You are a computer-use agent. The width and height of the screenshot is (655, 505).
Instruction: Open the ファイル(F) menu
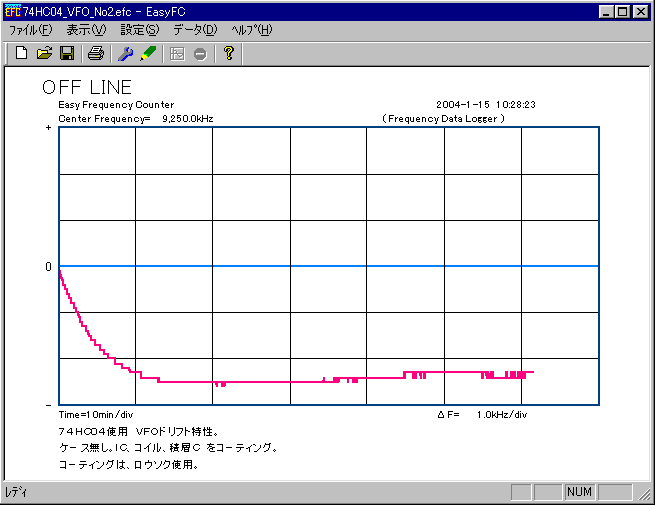[x=30, y=30]
